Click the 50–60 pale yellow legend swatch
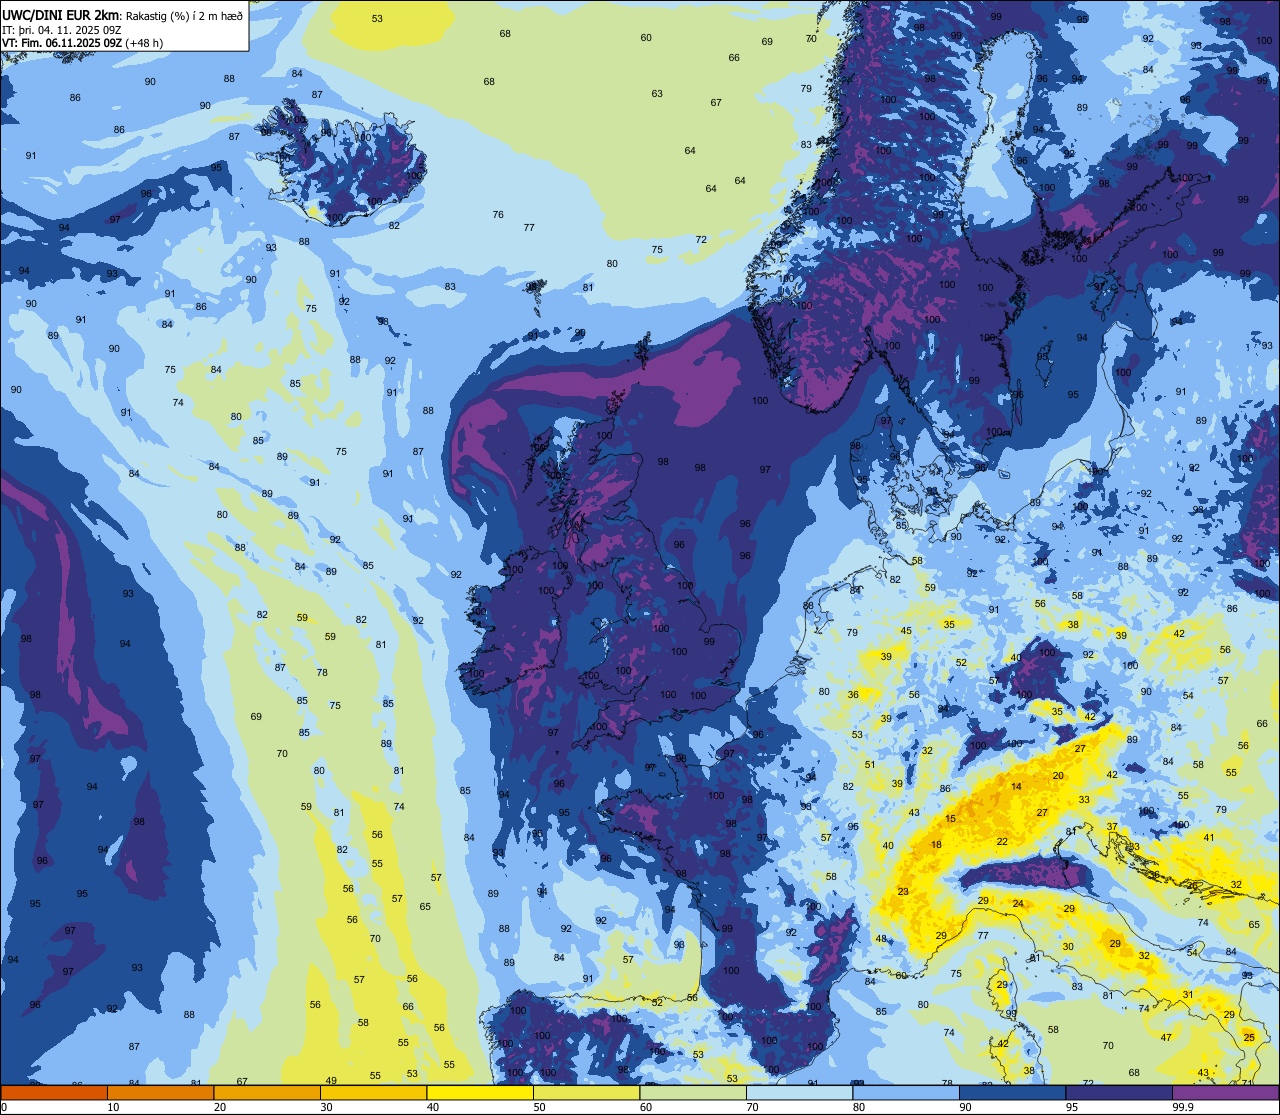This screenshot has width=1280, height=1115. (586, 1093)
